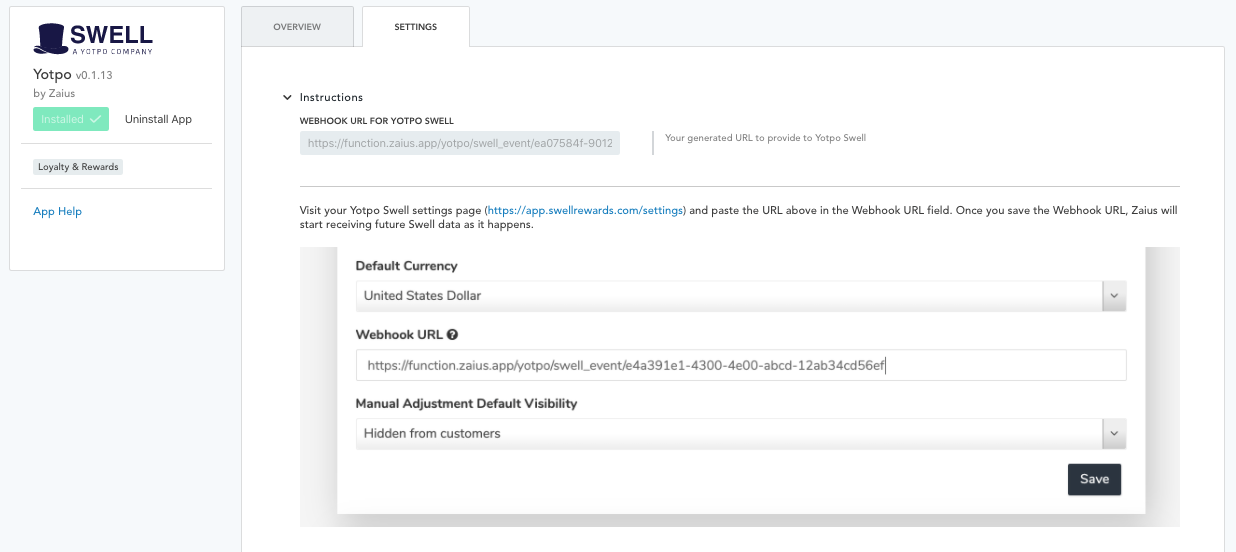Collapse the Instructions section chevron
Viewport: 1236px width, 552px height.
[x=287, y=98]
